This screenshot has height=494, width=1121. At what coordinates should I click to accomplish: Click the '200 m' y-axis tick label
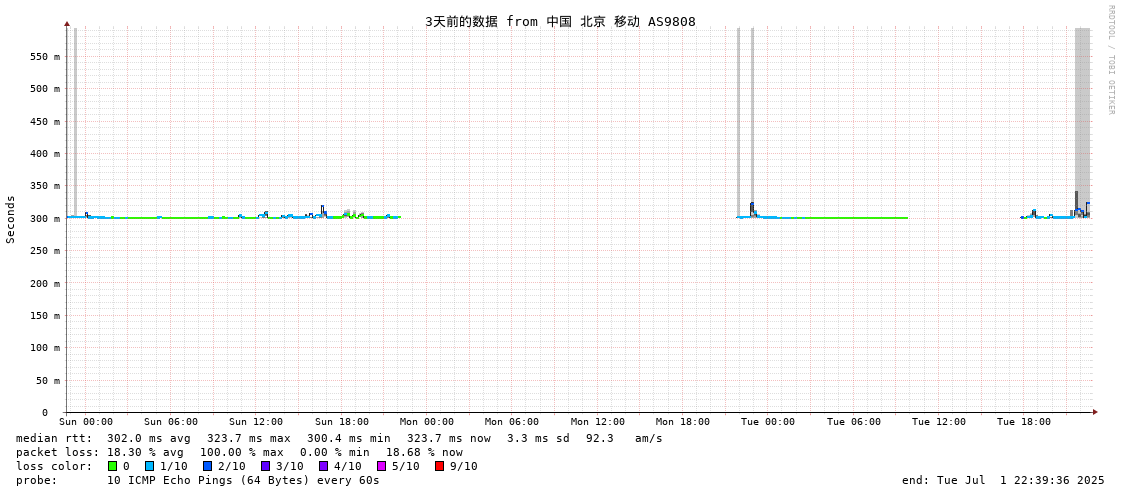coord(46,283)
